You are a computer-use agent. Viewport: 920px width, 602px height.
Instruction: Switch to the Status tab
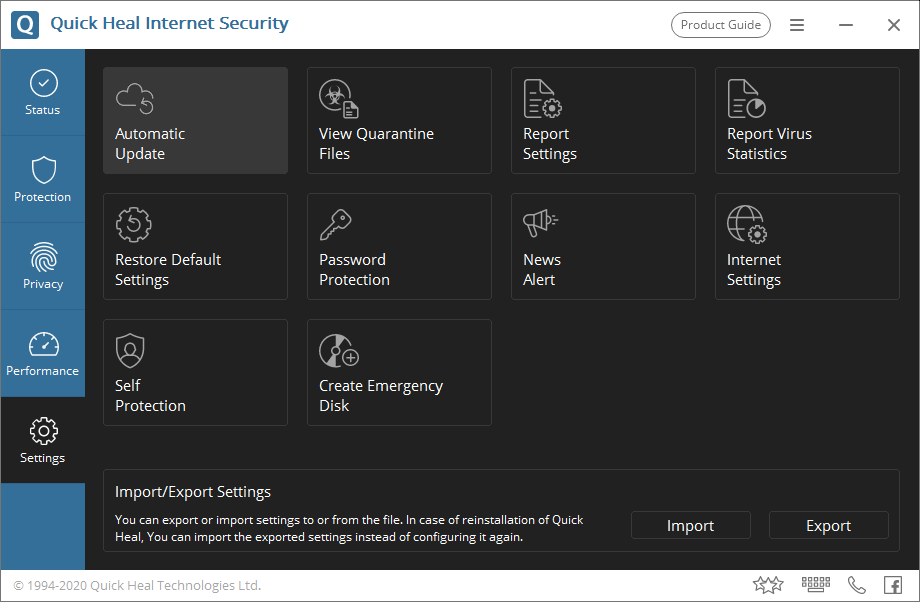43,93
